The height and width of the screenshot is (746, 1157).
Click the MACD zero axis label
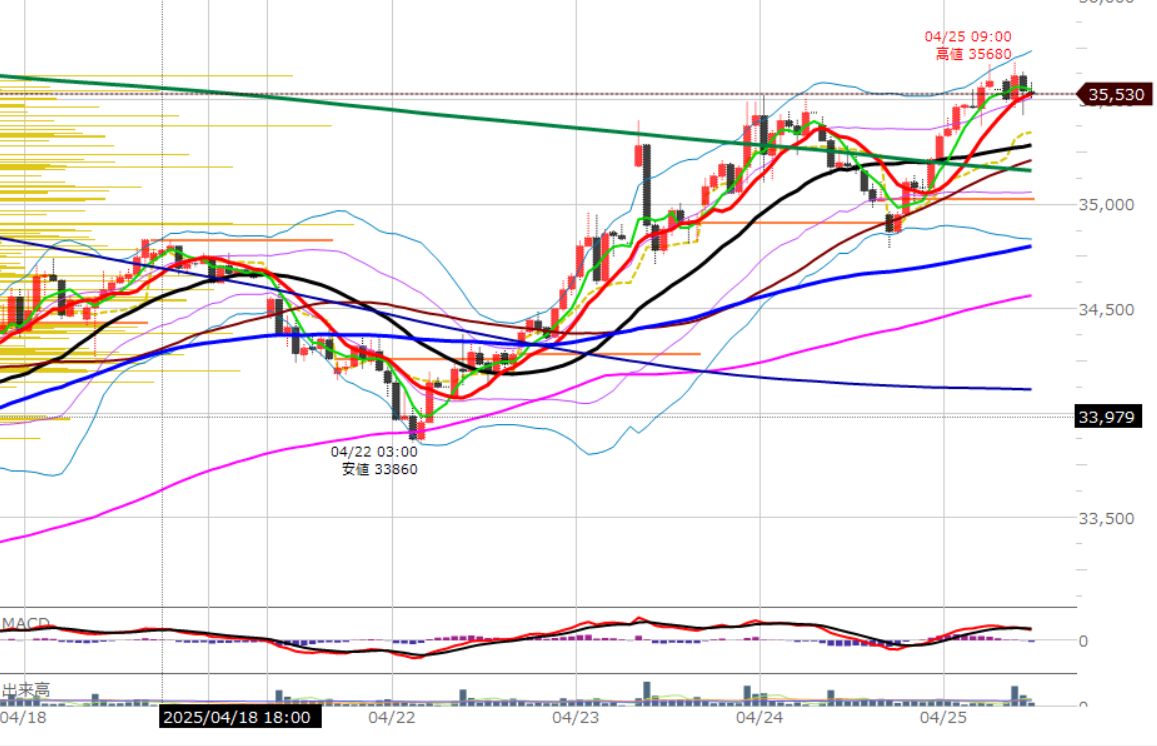(x=1083, y=641)
